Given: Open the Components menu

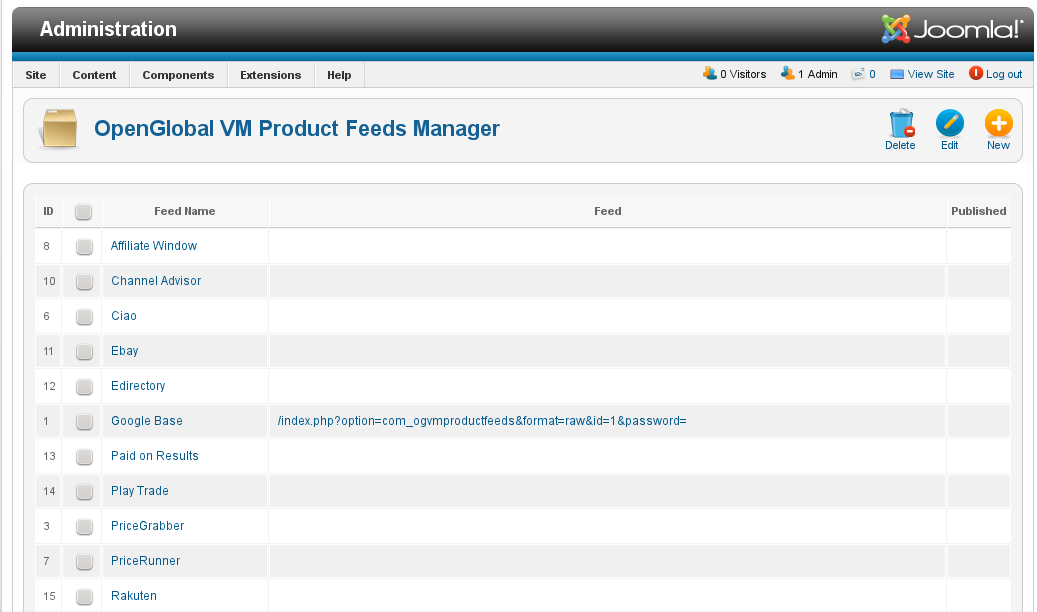Looking at the screenshot, I should coord(179,75).
